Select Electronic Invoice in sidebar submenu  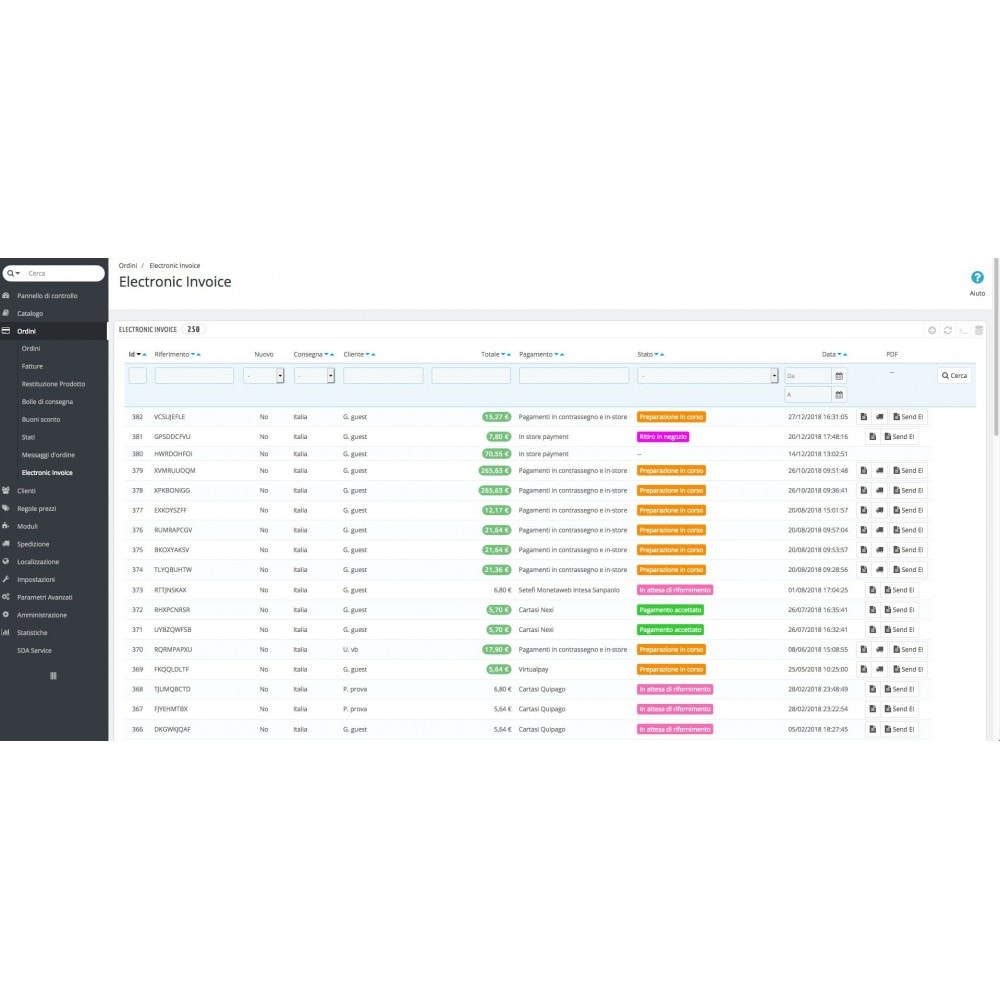pos(47,473)
